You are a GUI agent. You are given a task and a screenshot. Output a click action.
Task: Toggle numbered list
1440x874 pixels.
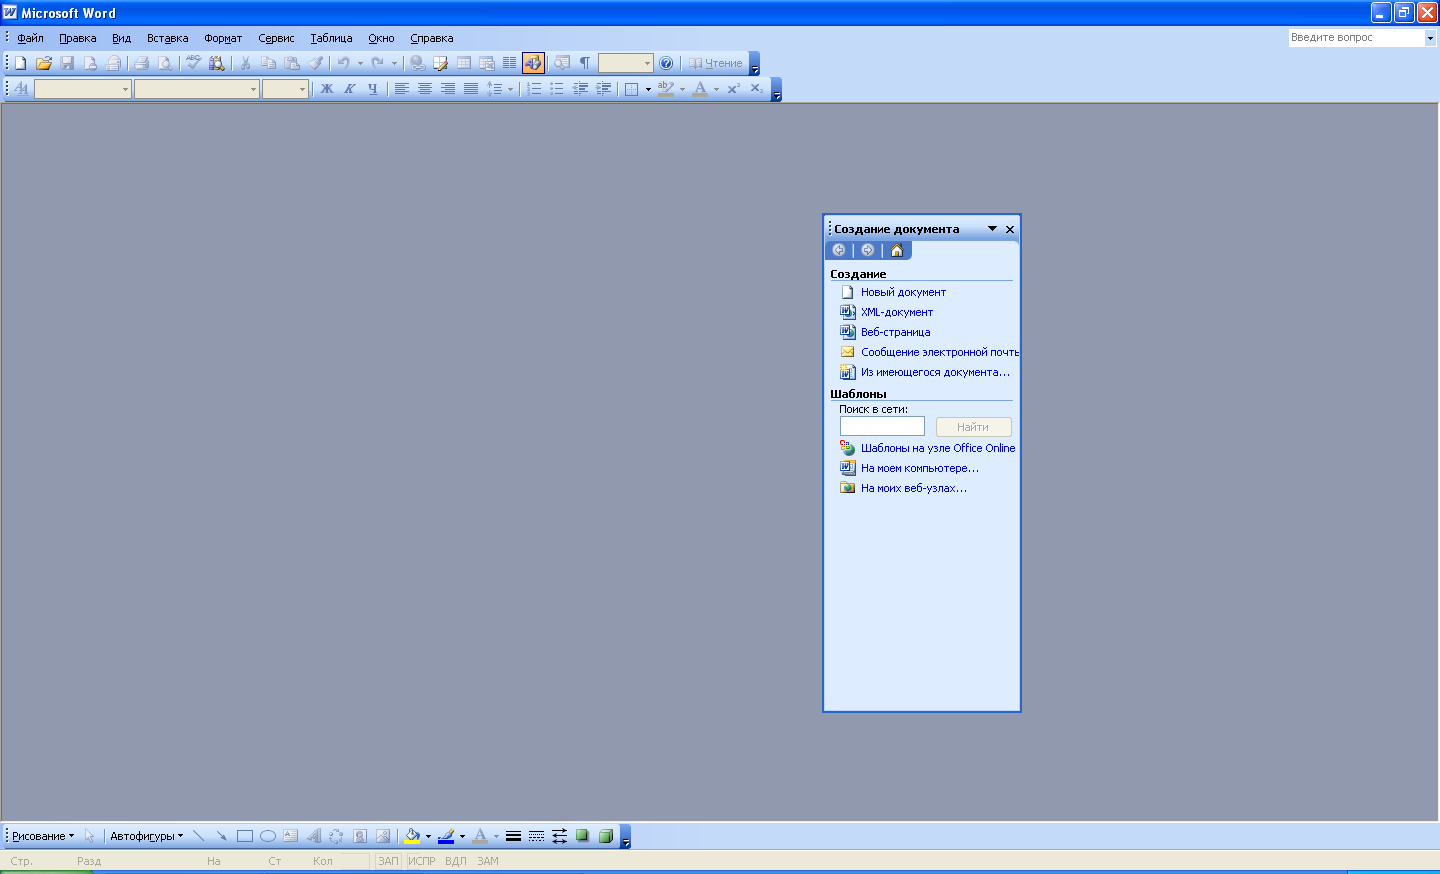(534, 89)
